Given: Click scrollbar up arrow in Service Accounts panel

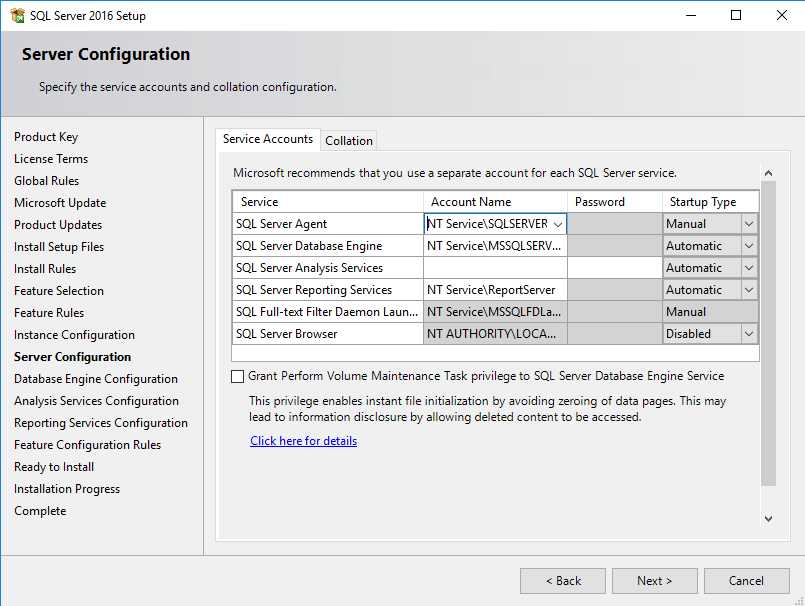Looking at the screenshot, I should tap(769, 173).
